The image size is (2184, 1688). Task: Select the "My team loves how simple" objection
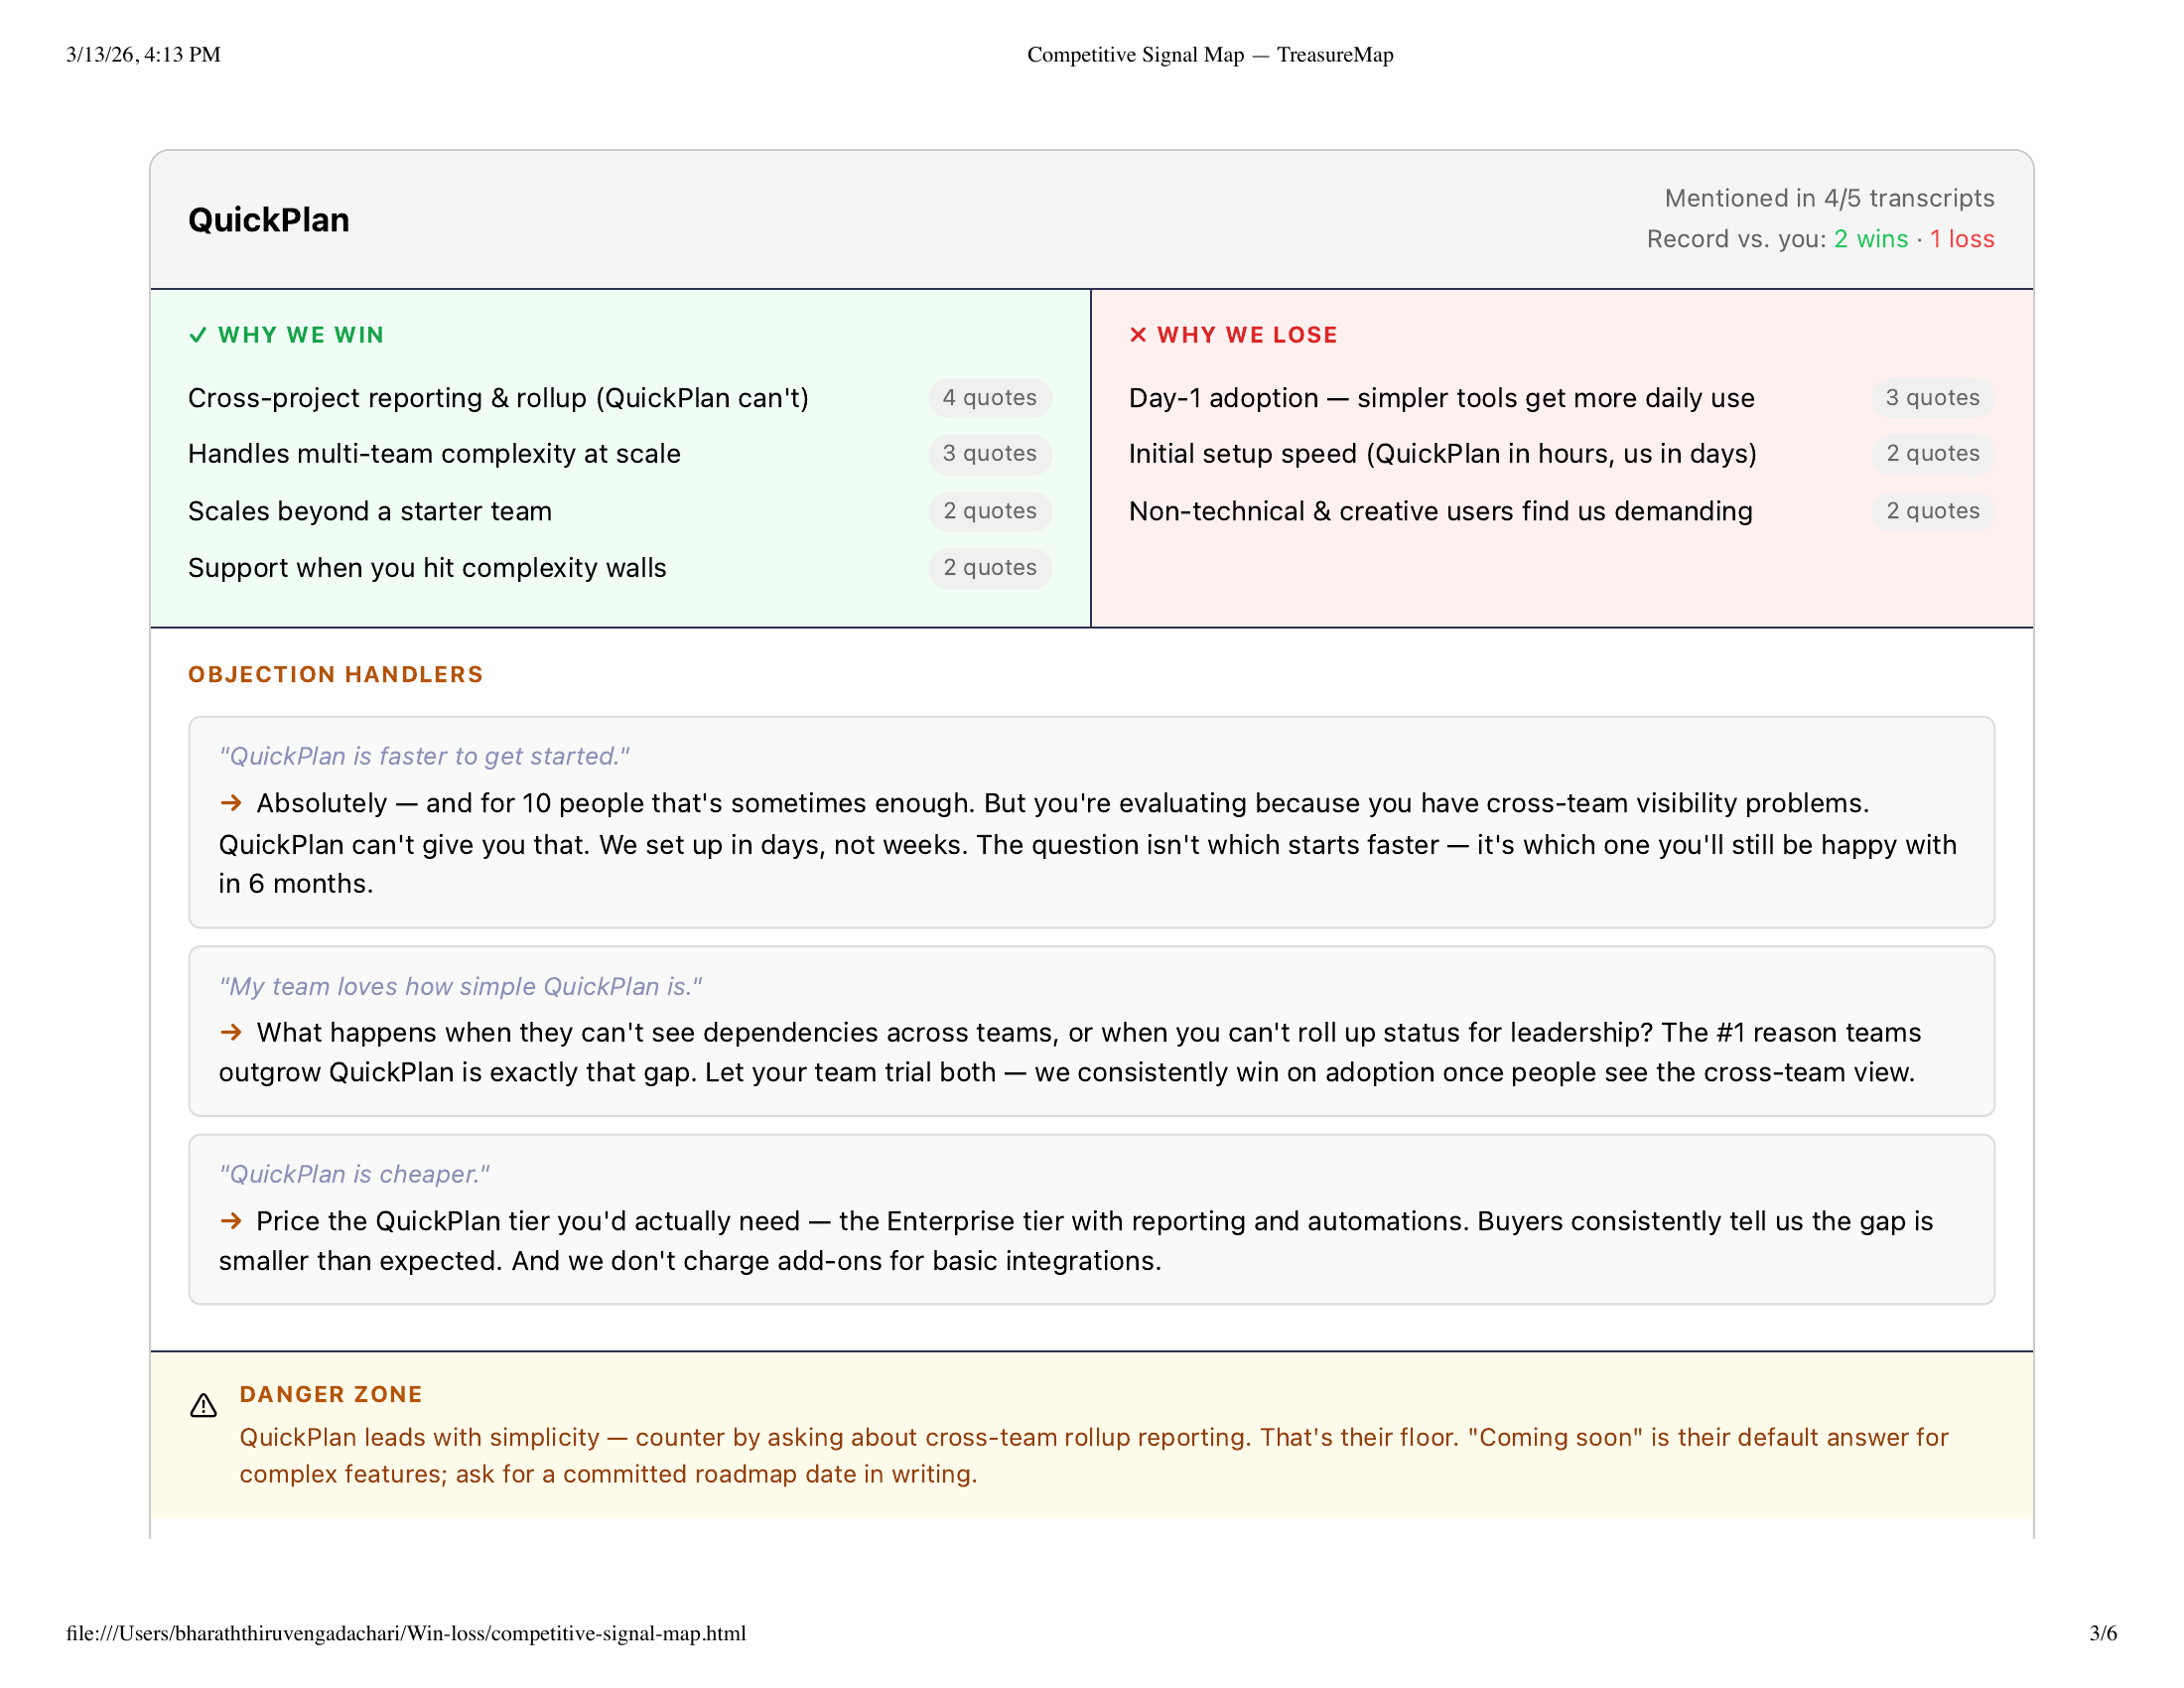pyautogui.click(x=460, y=986)
